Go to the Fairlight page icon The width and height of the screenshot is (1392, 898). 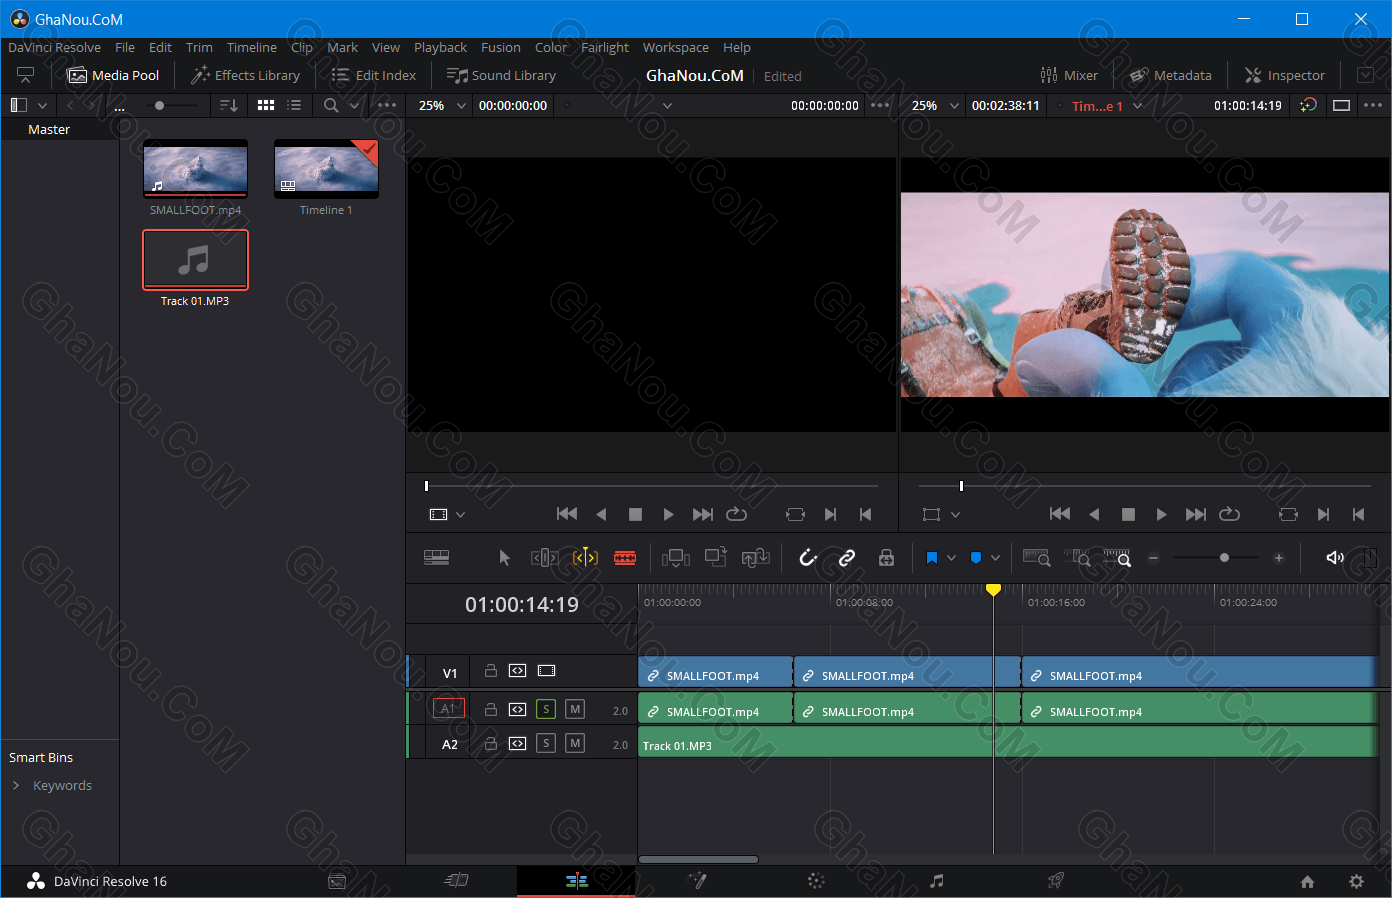coord(936,881)
